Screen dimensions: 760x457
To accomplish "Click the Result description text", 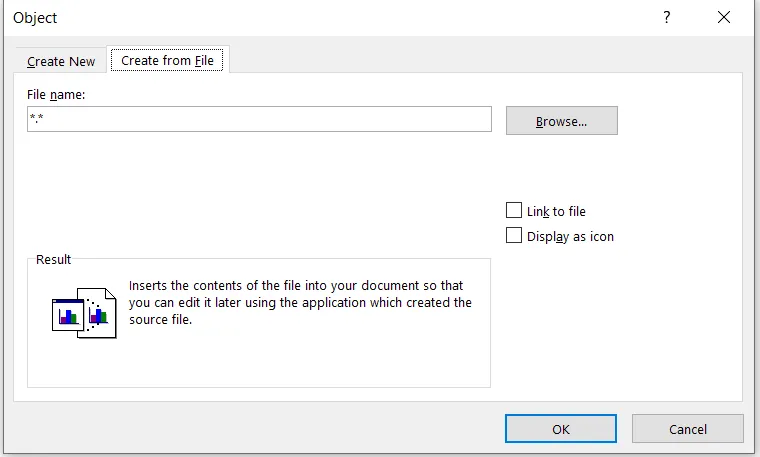I will 300,303.
